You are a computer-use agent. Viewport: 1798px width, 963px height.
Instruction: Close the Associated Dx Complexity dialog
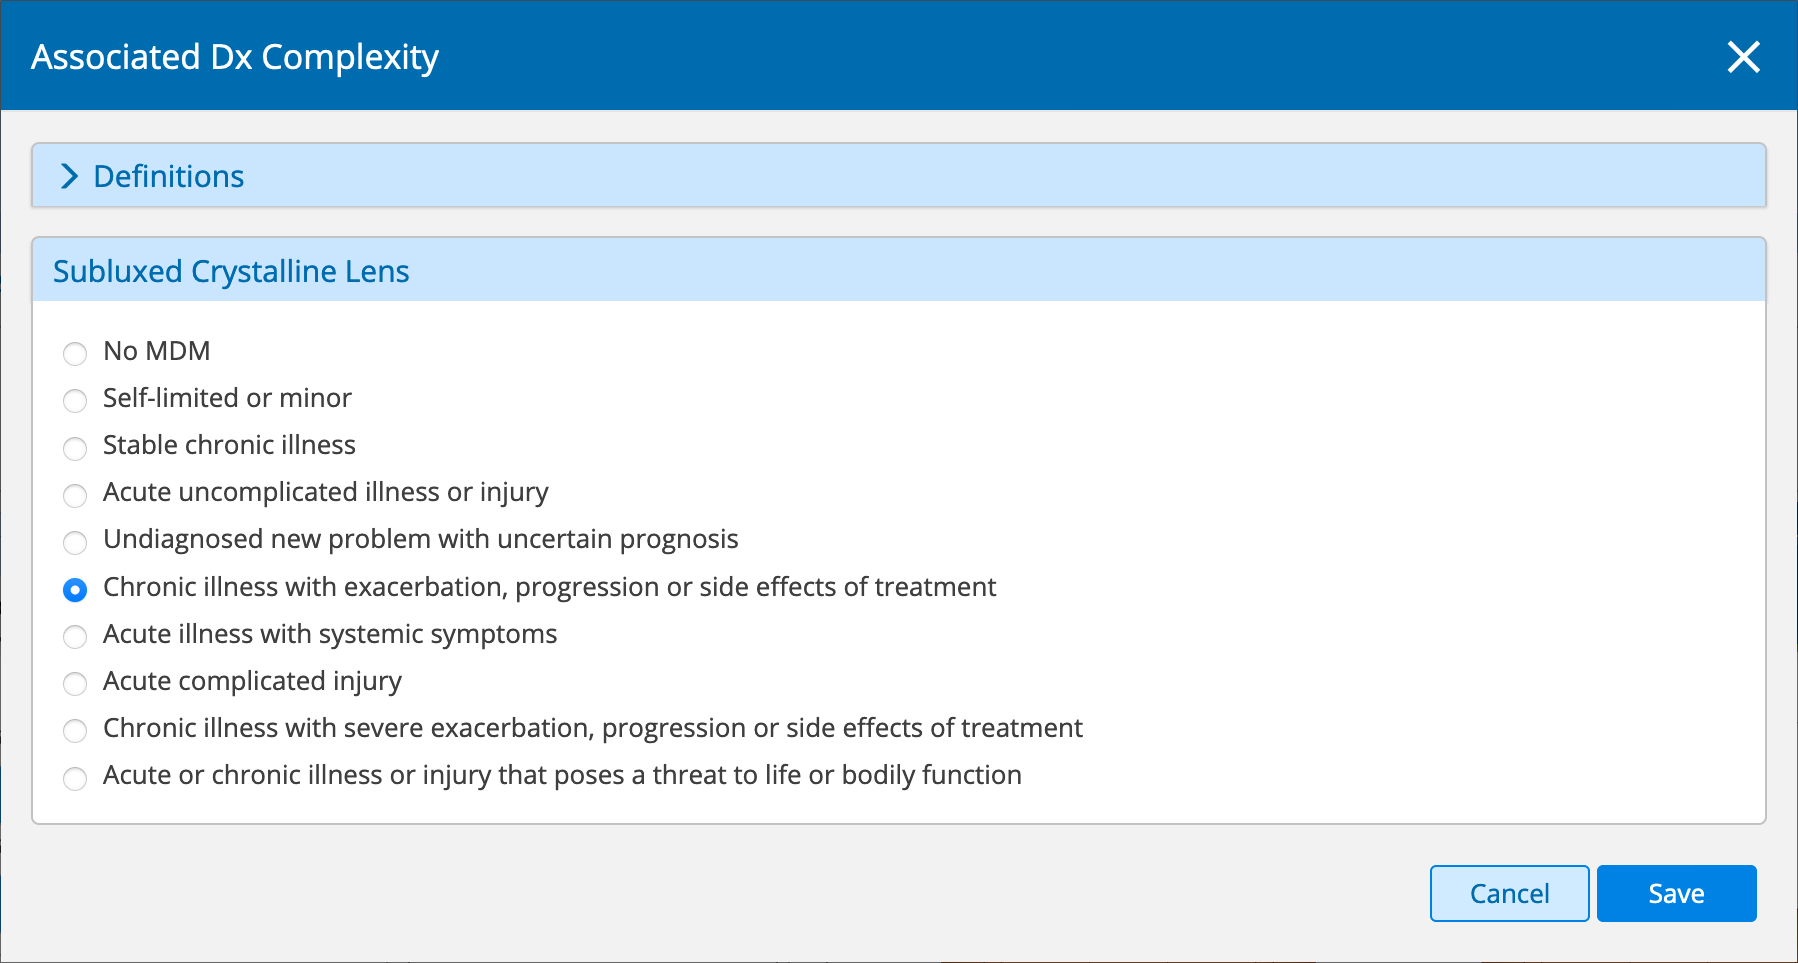coord(1743,57)
